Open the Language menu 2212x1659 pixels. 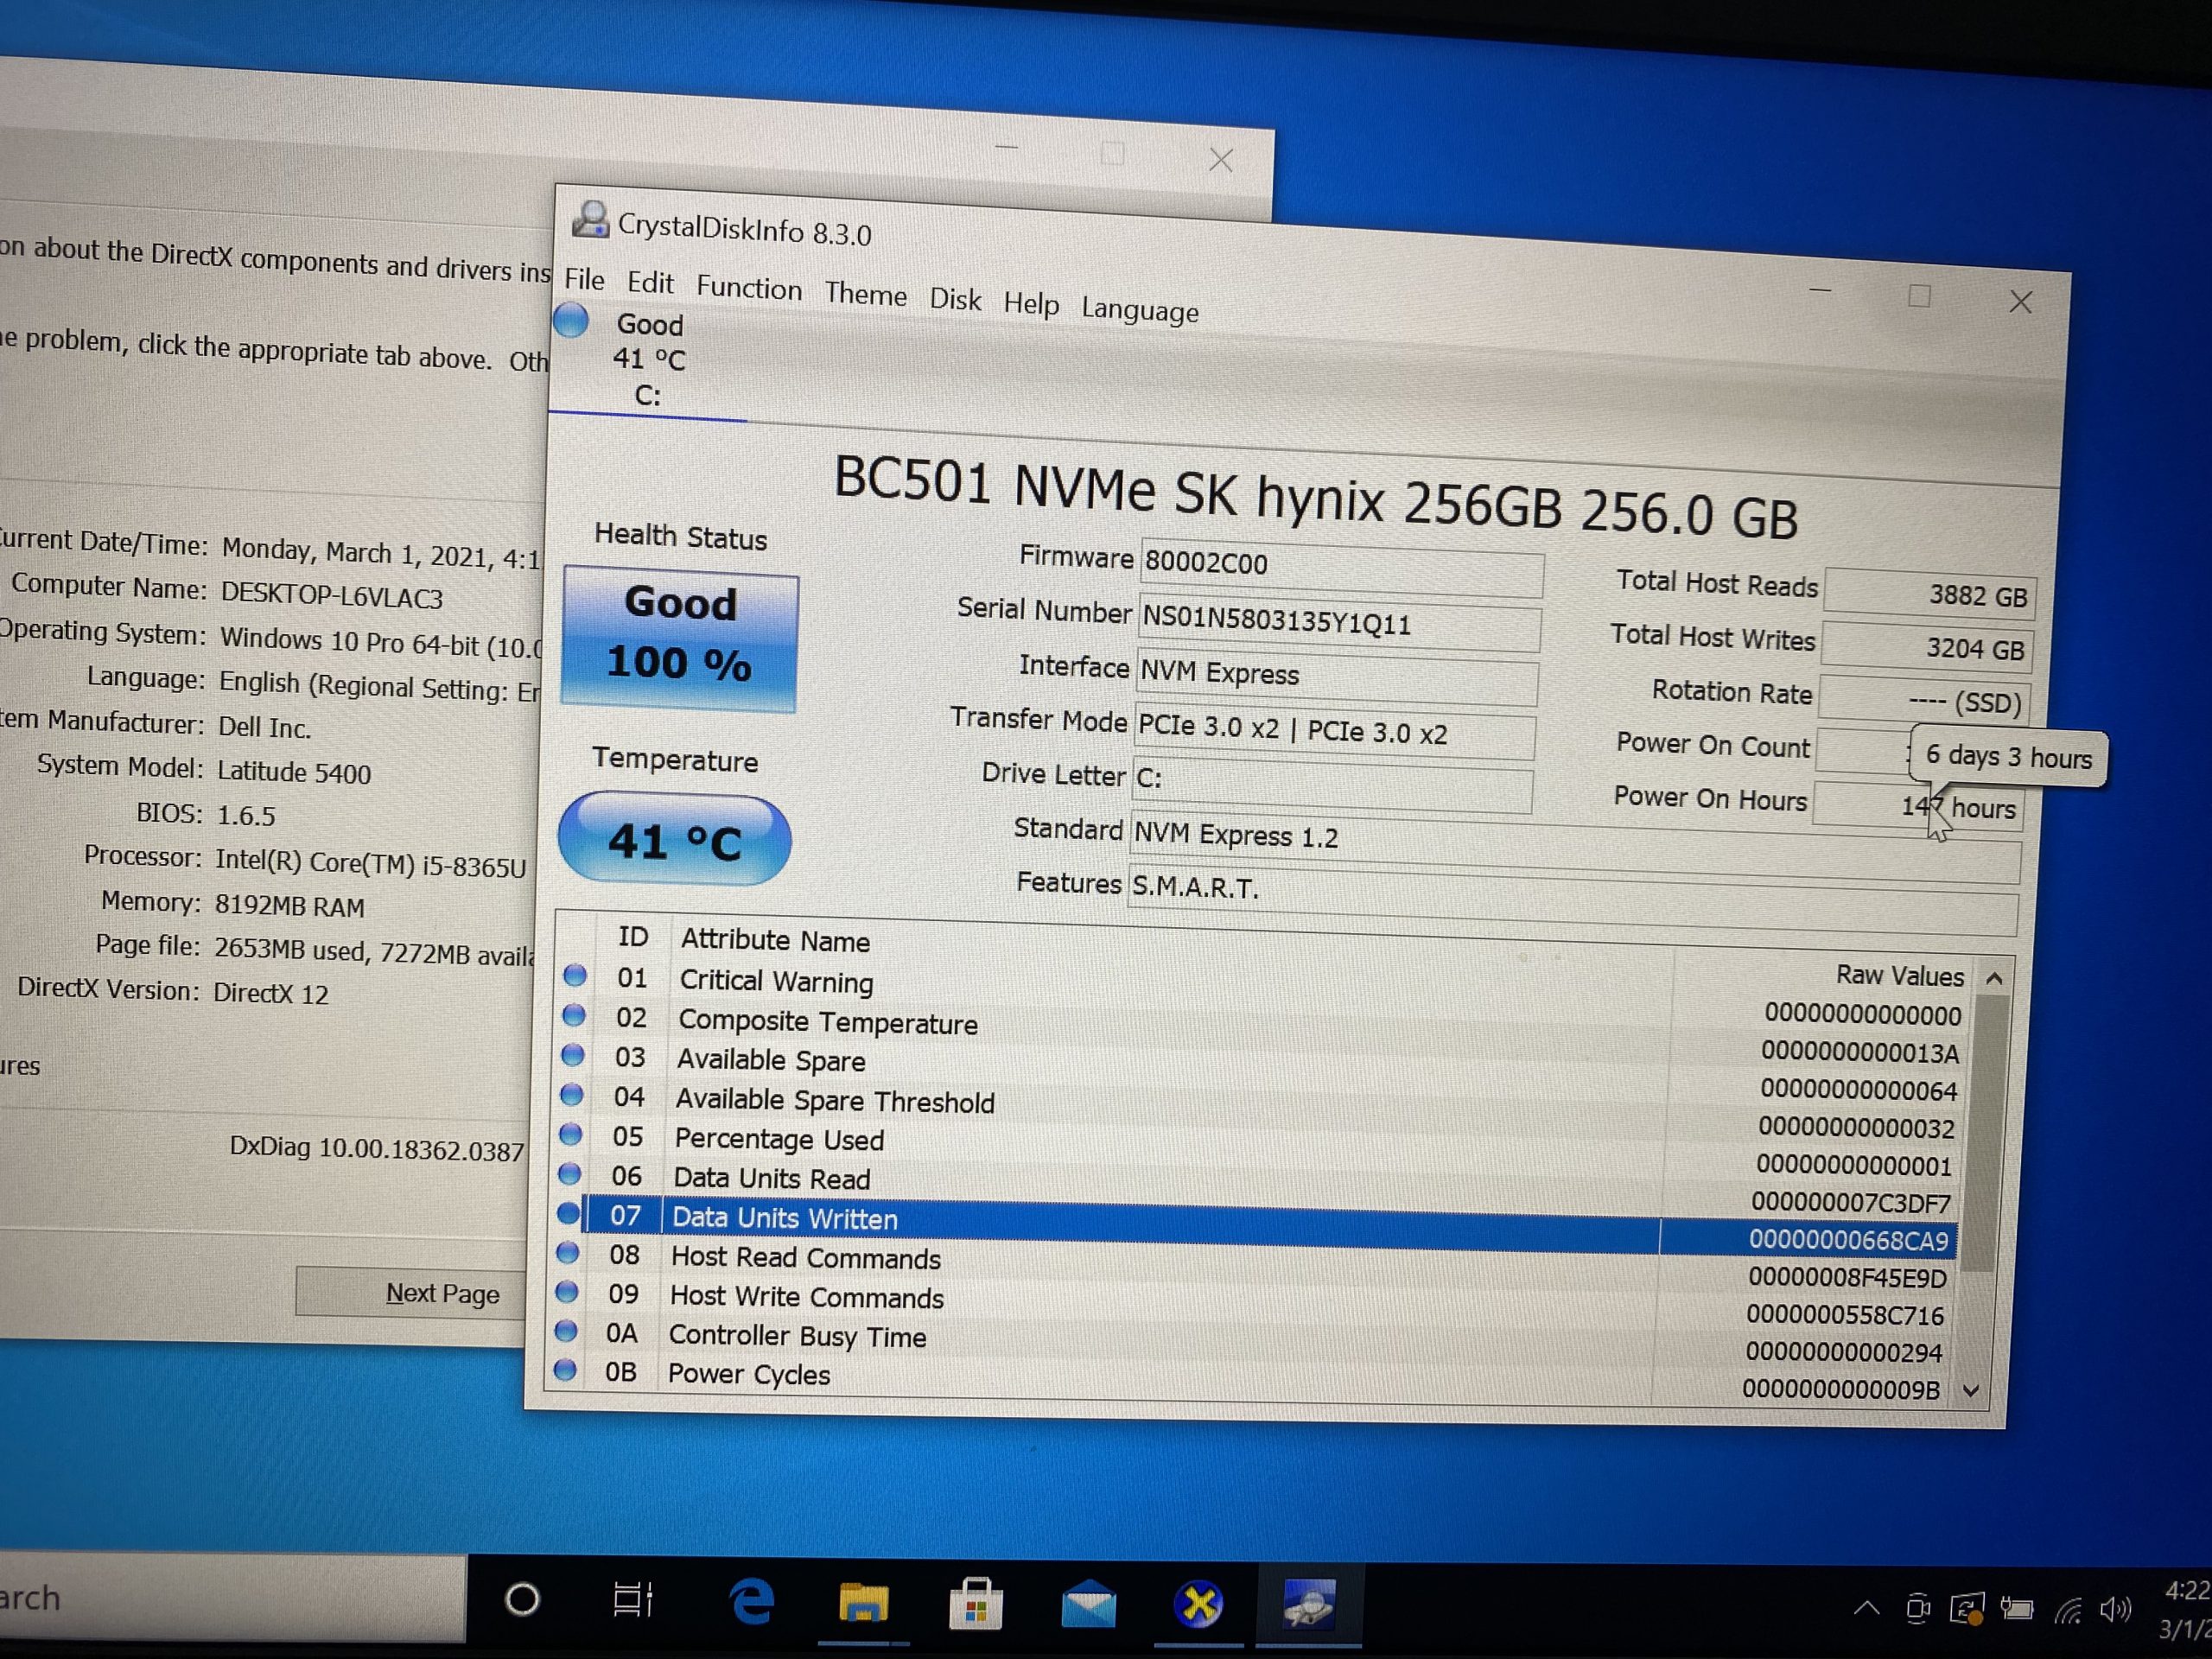coord(1140,309)
